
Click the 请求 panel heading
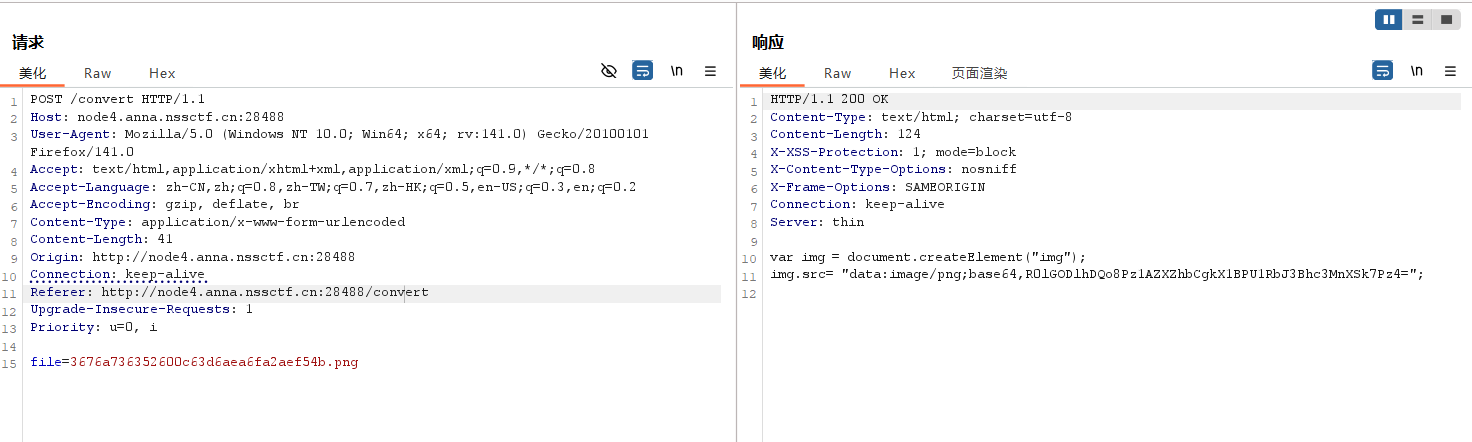28,42
